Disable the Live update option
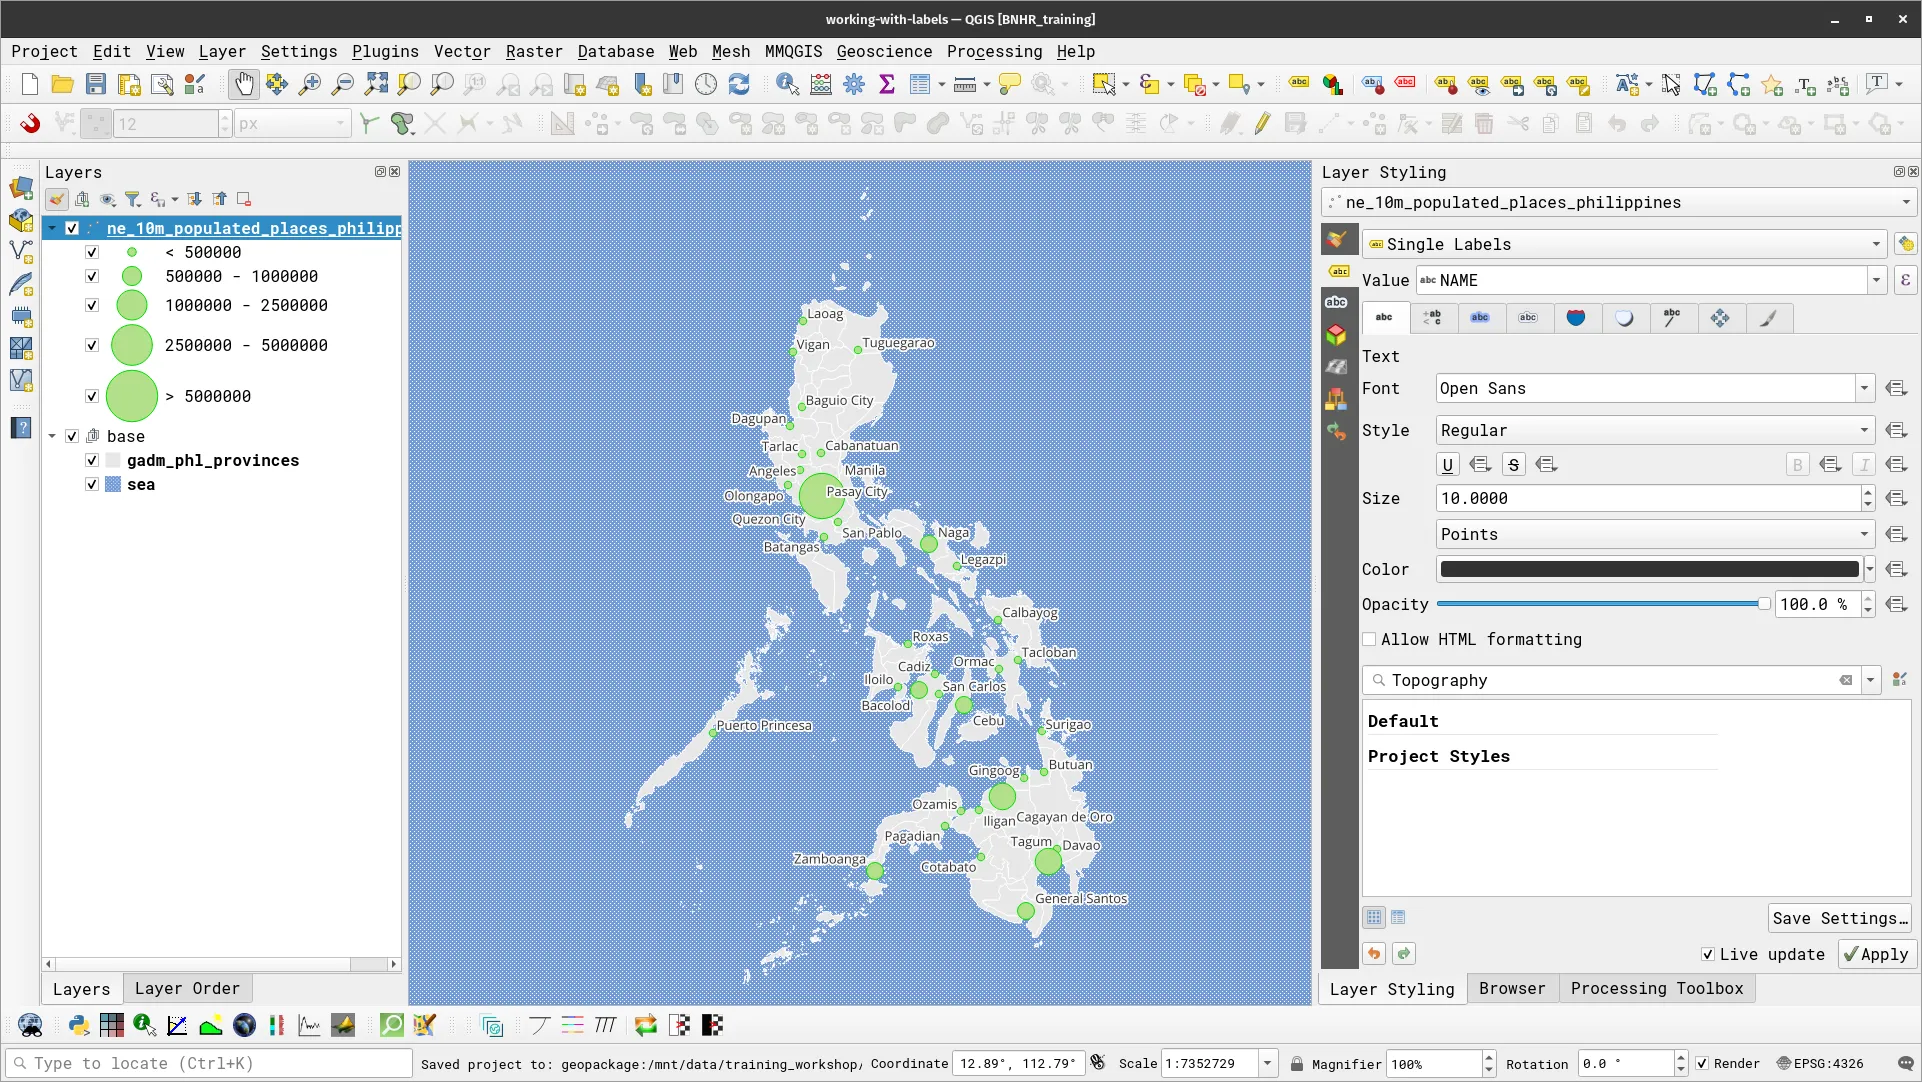This screenshot has width=1922, height=1082. click(x=1709, y=954)
